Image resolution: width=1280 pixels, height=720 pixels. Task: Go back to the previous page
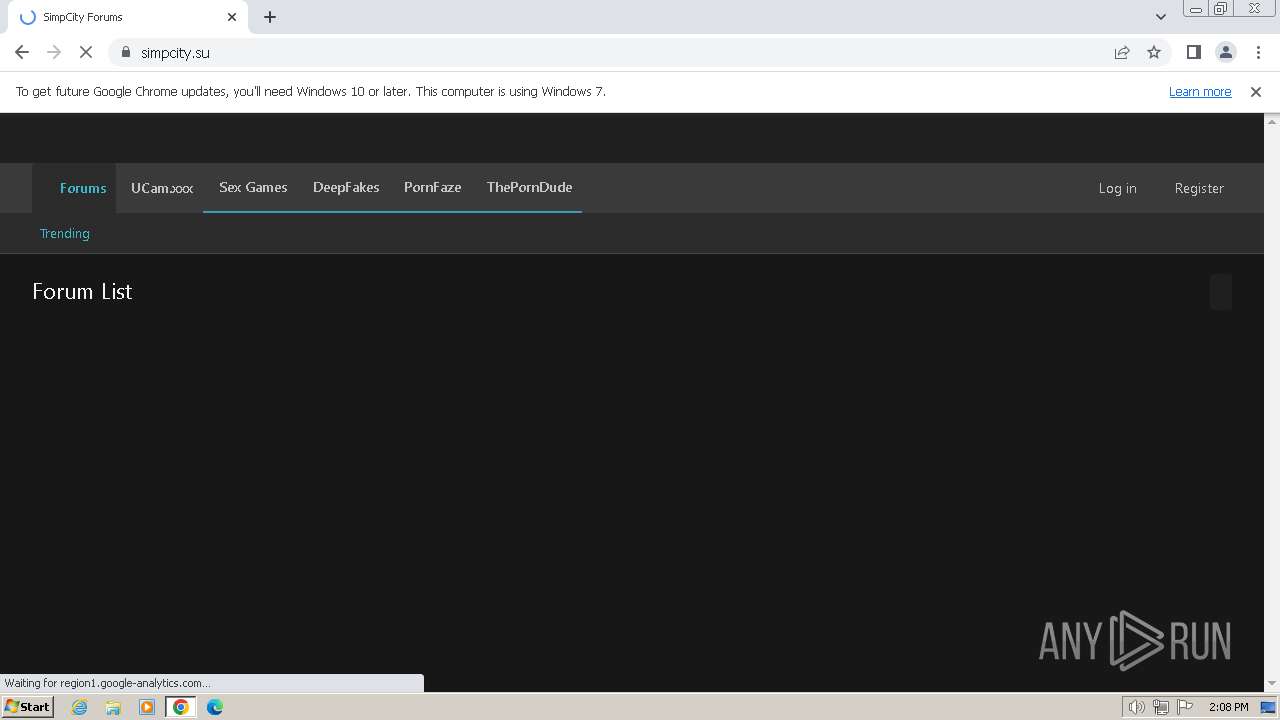tap(22, 52)
